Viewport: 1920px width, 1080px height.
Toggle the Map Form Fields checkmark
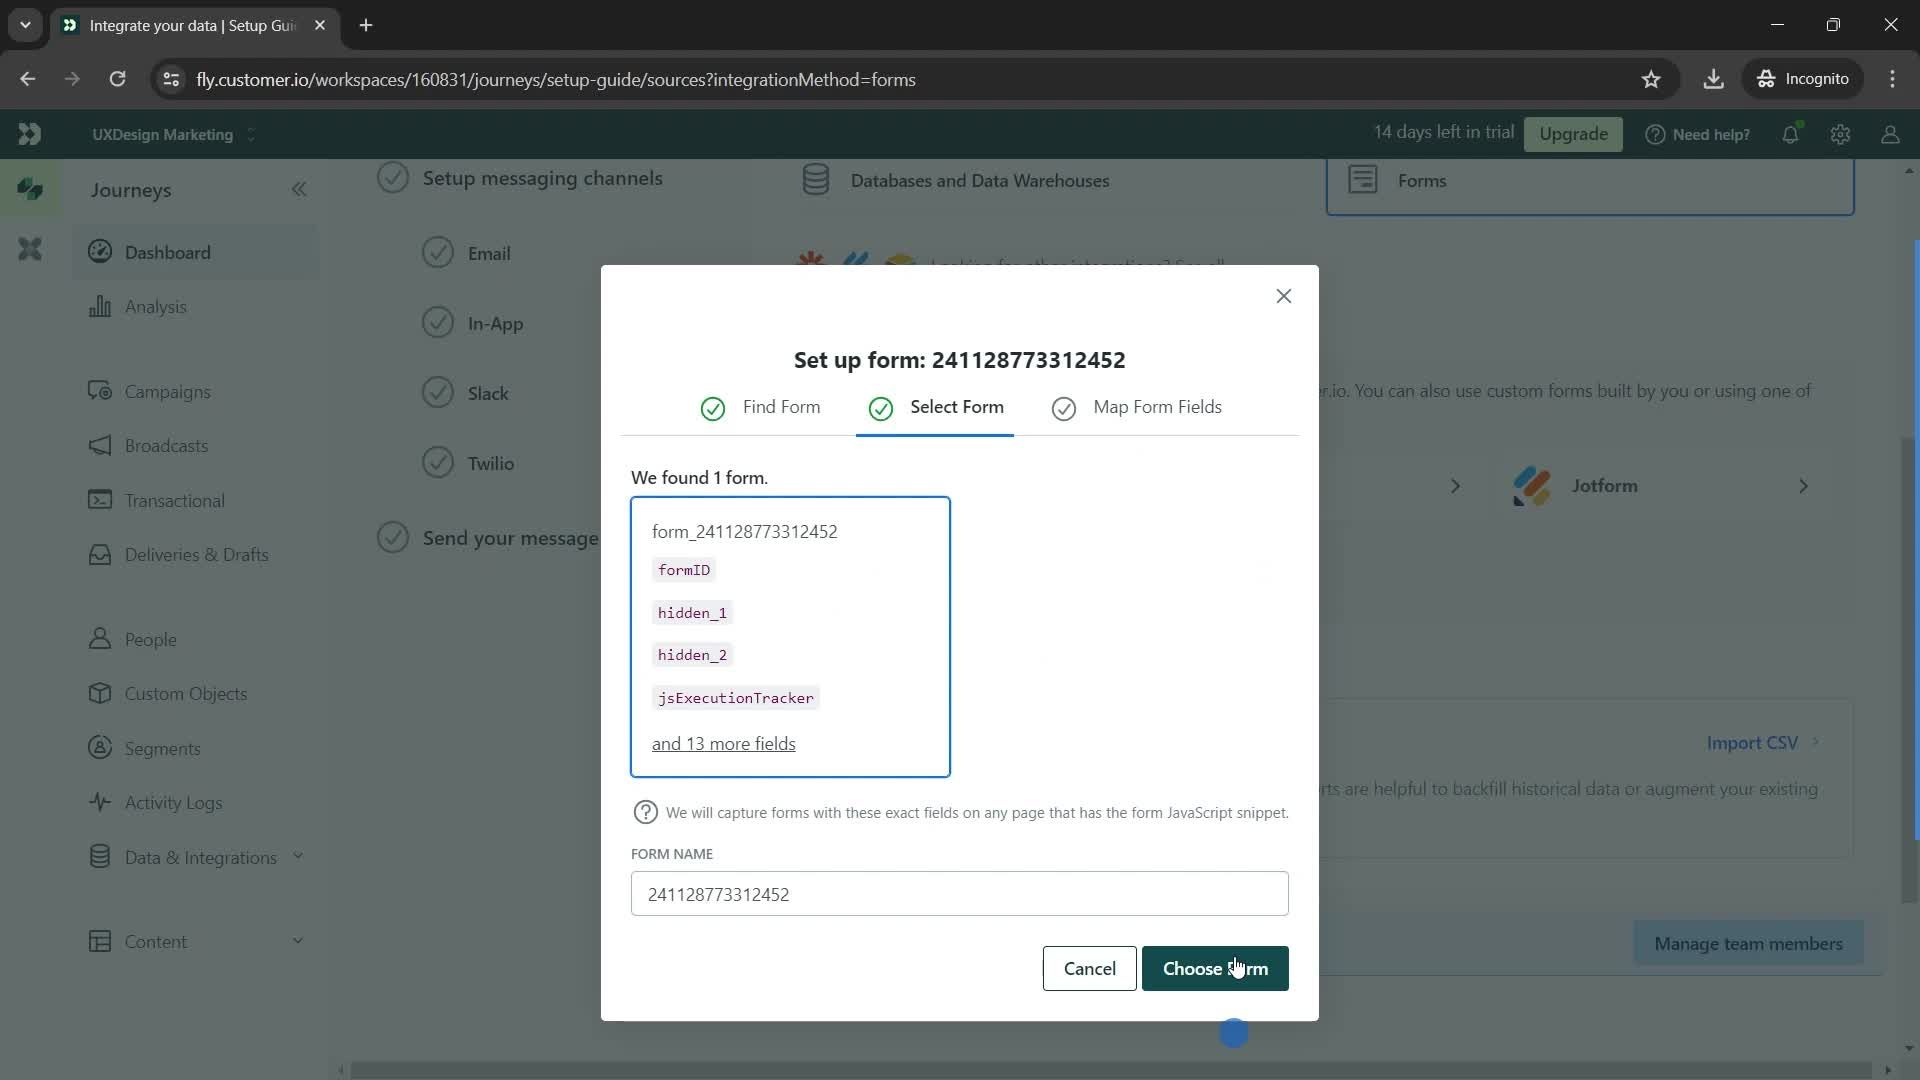(x=1065, y=407)
